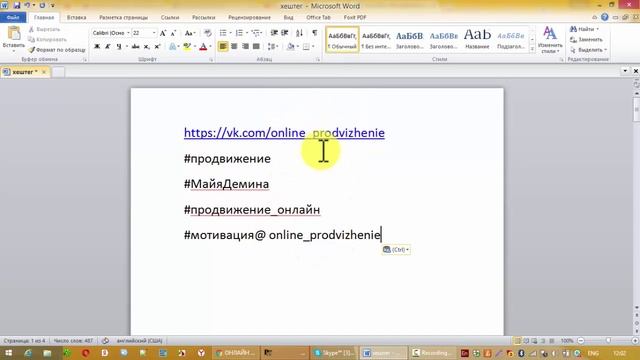Click the Clear Formatting icon
This screenshot has width=640, height=360.
(x=208, y=33)
